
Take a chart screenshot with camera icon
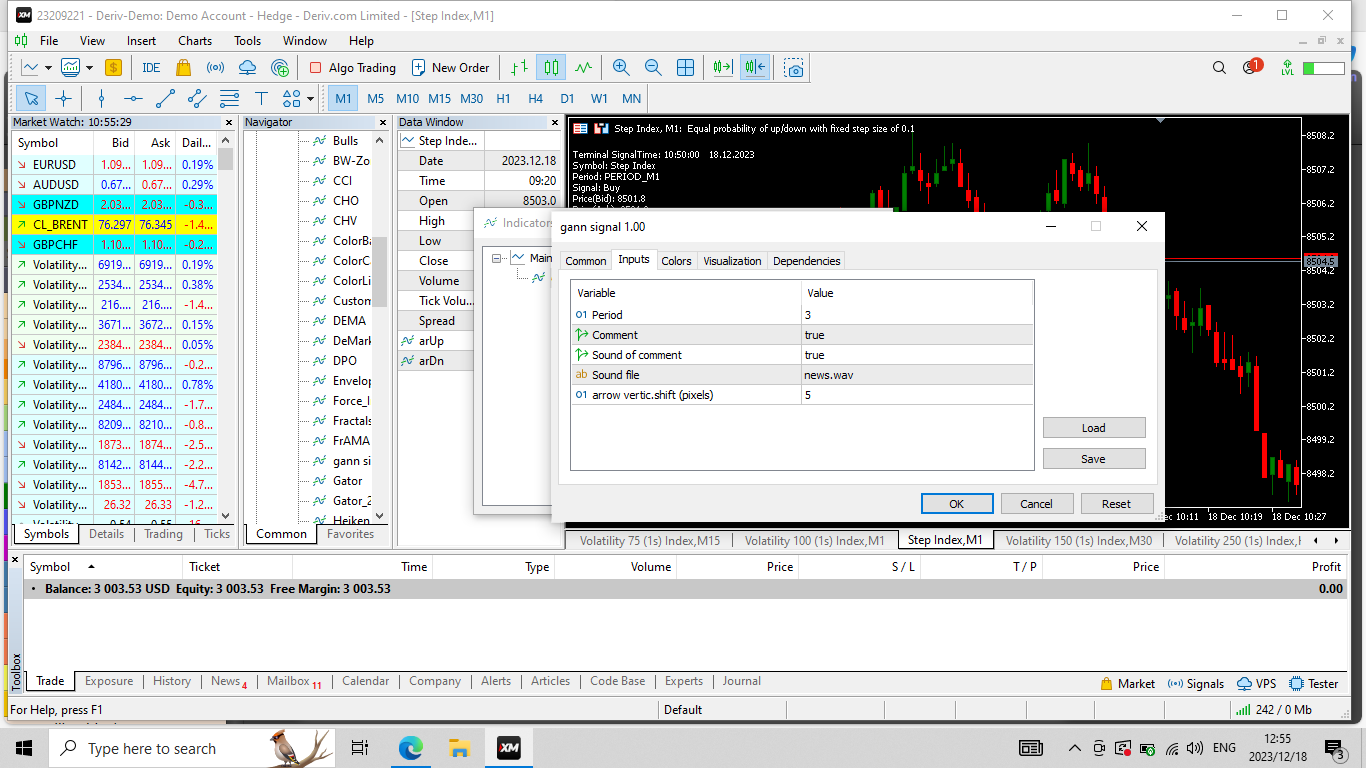click(x=794, y=68)
